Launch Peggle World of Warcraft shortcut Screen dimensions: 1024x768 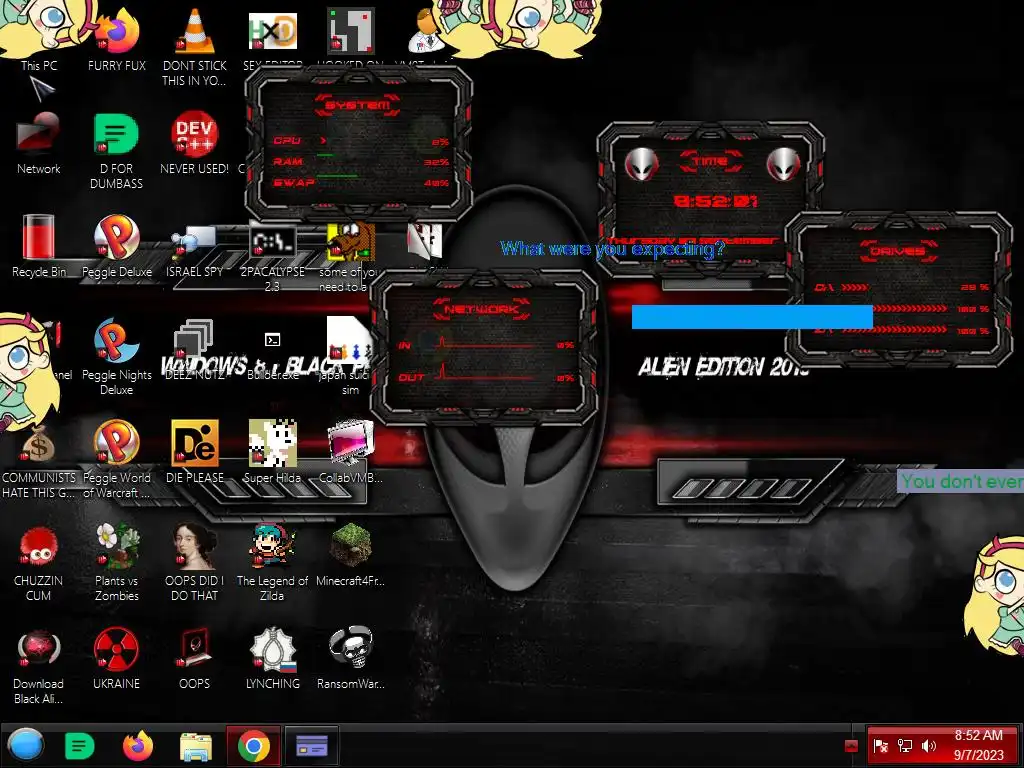point(117,460)
